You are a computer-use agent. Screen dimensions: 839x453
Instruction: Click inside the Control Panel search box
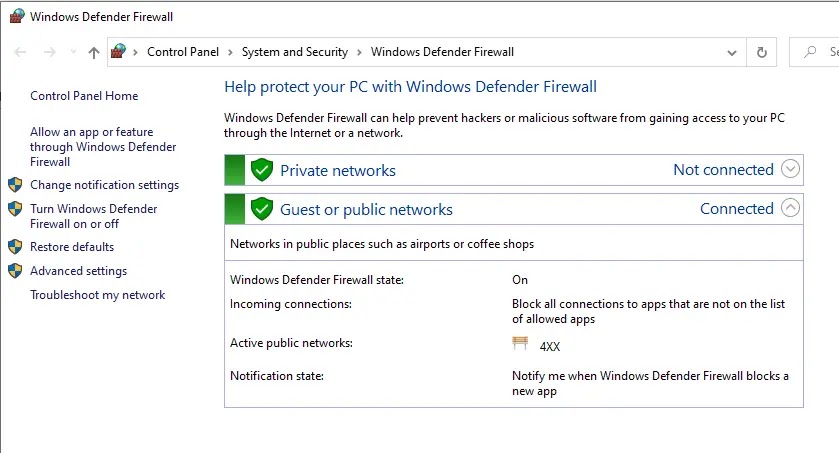coord(814,52)
